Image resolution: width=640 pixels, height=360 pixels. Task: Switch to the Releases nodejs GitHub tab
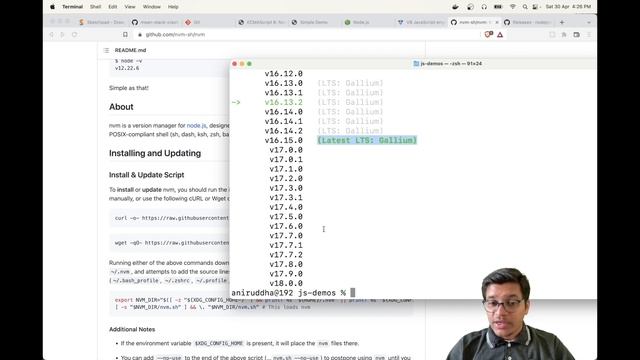[x=527, y=22]
